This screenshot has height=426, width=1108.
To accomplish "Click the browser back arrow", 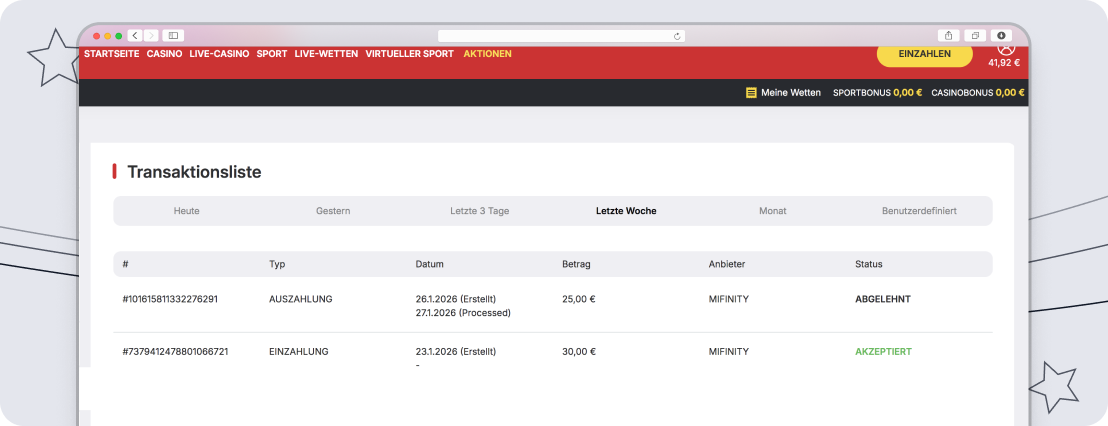I will pyautogui.click(x=135, y=35).
